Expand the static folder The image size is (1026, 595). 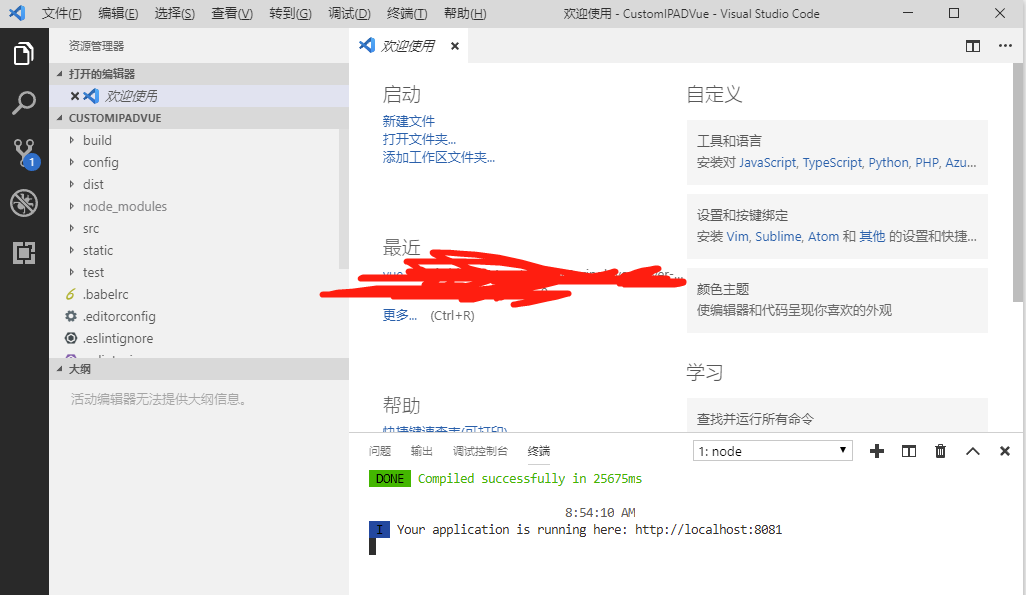coord(72,250)
